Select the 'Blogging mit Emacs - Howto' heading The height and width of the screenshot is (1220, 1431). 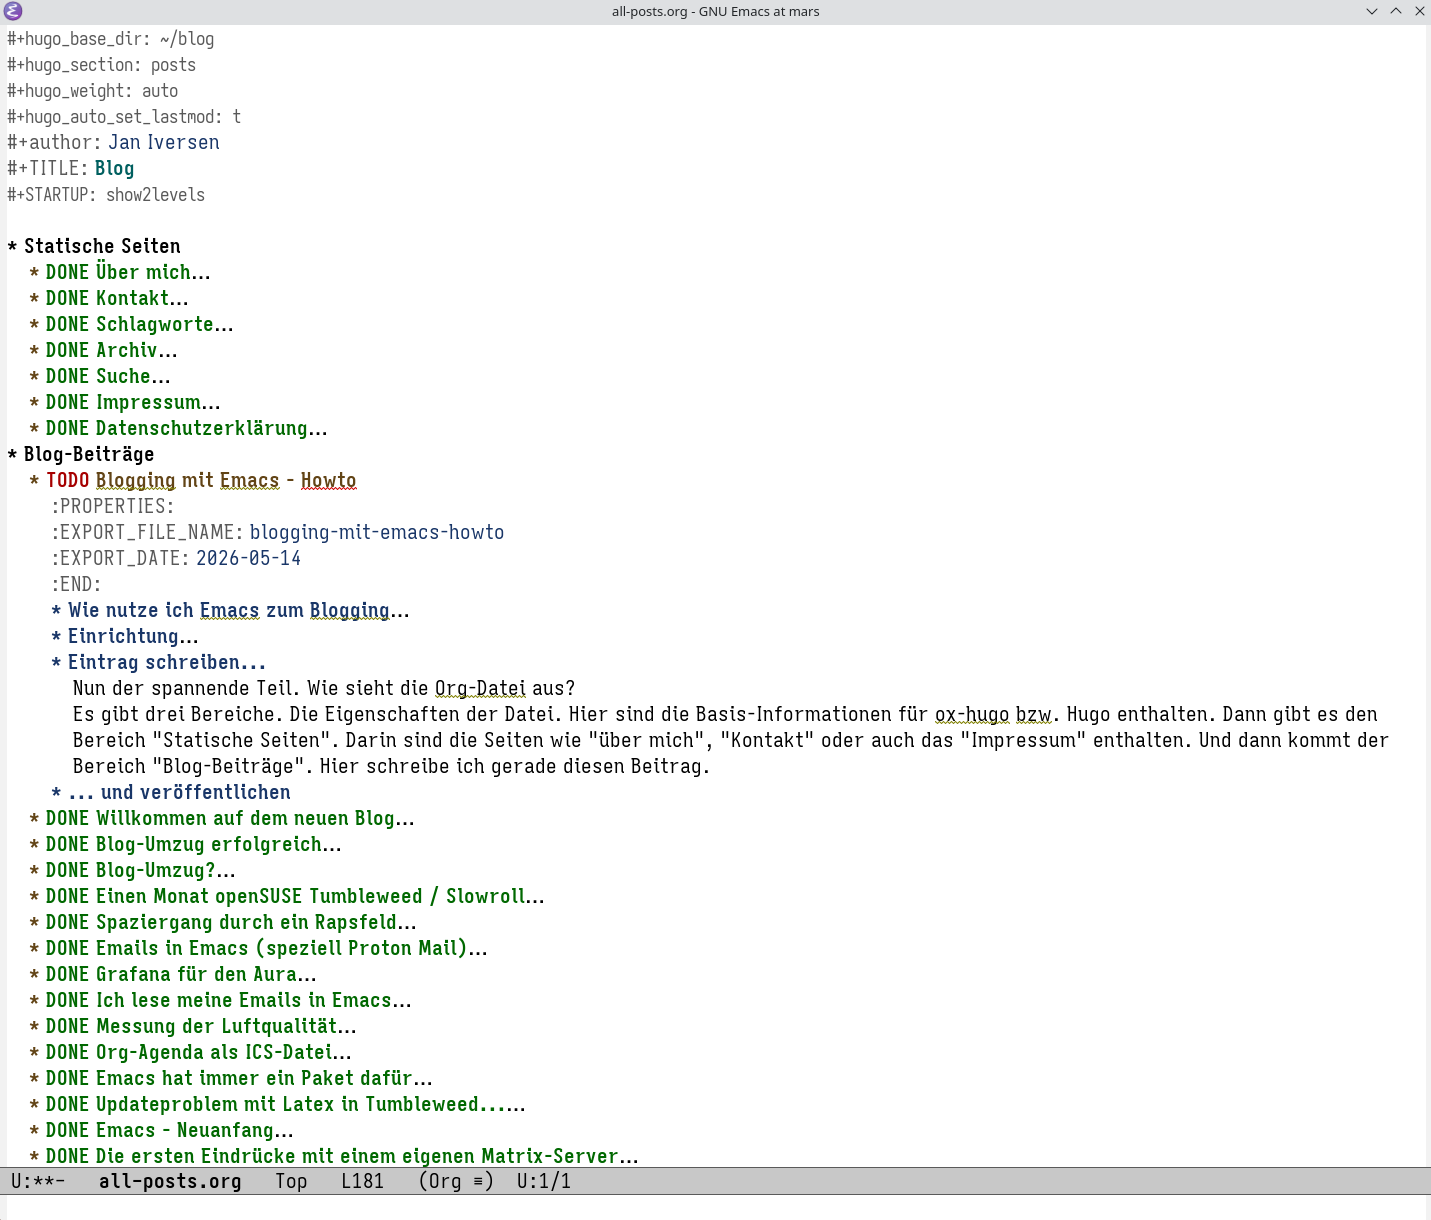pos(226,480)
